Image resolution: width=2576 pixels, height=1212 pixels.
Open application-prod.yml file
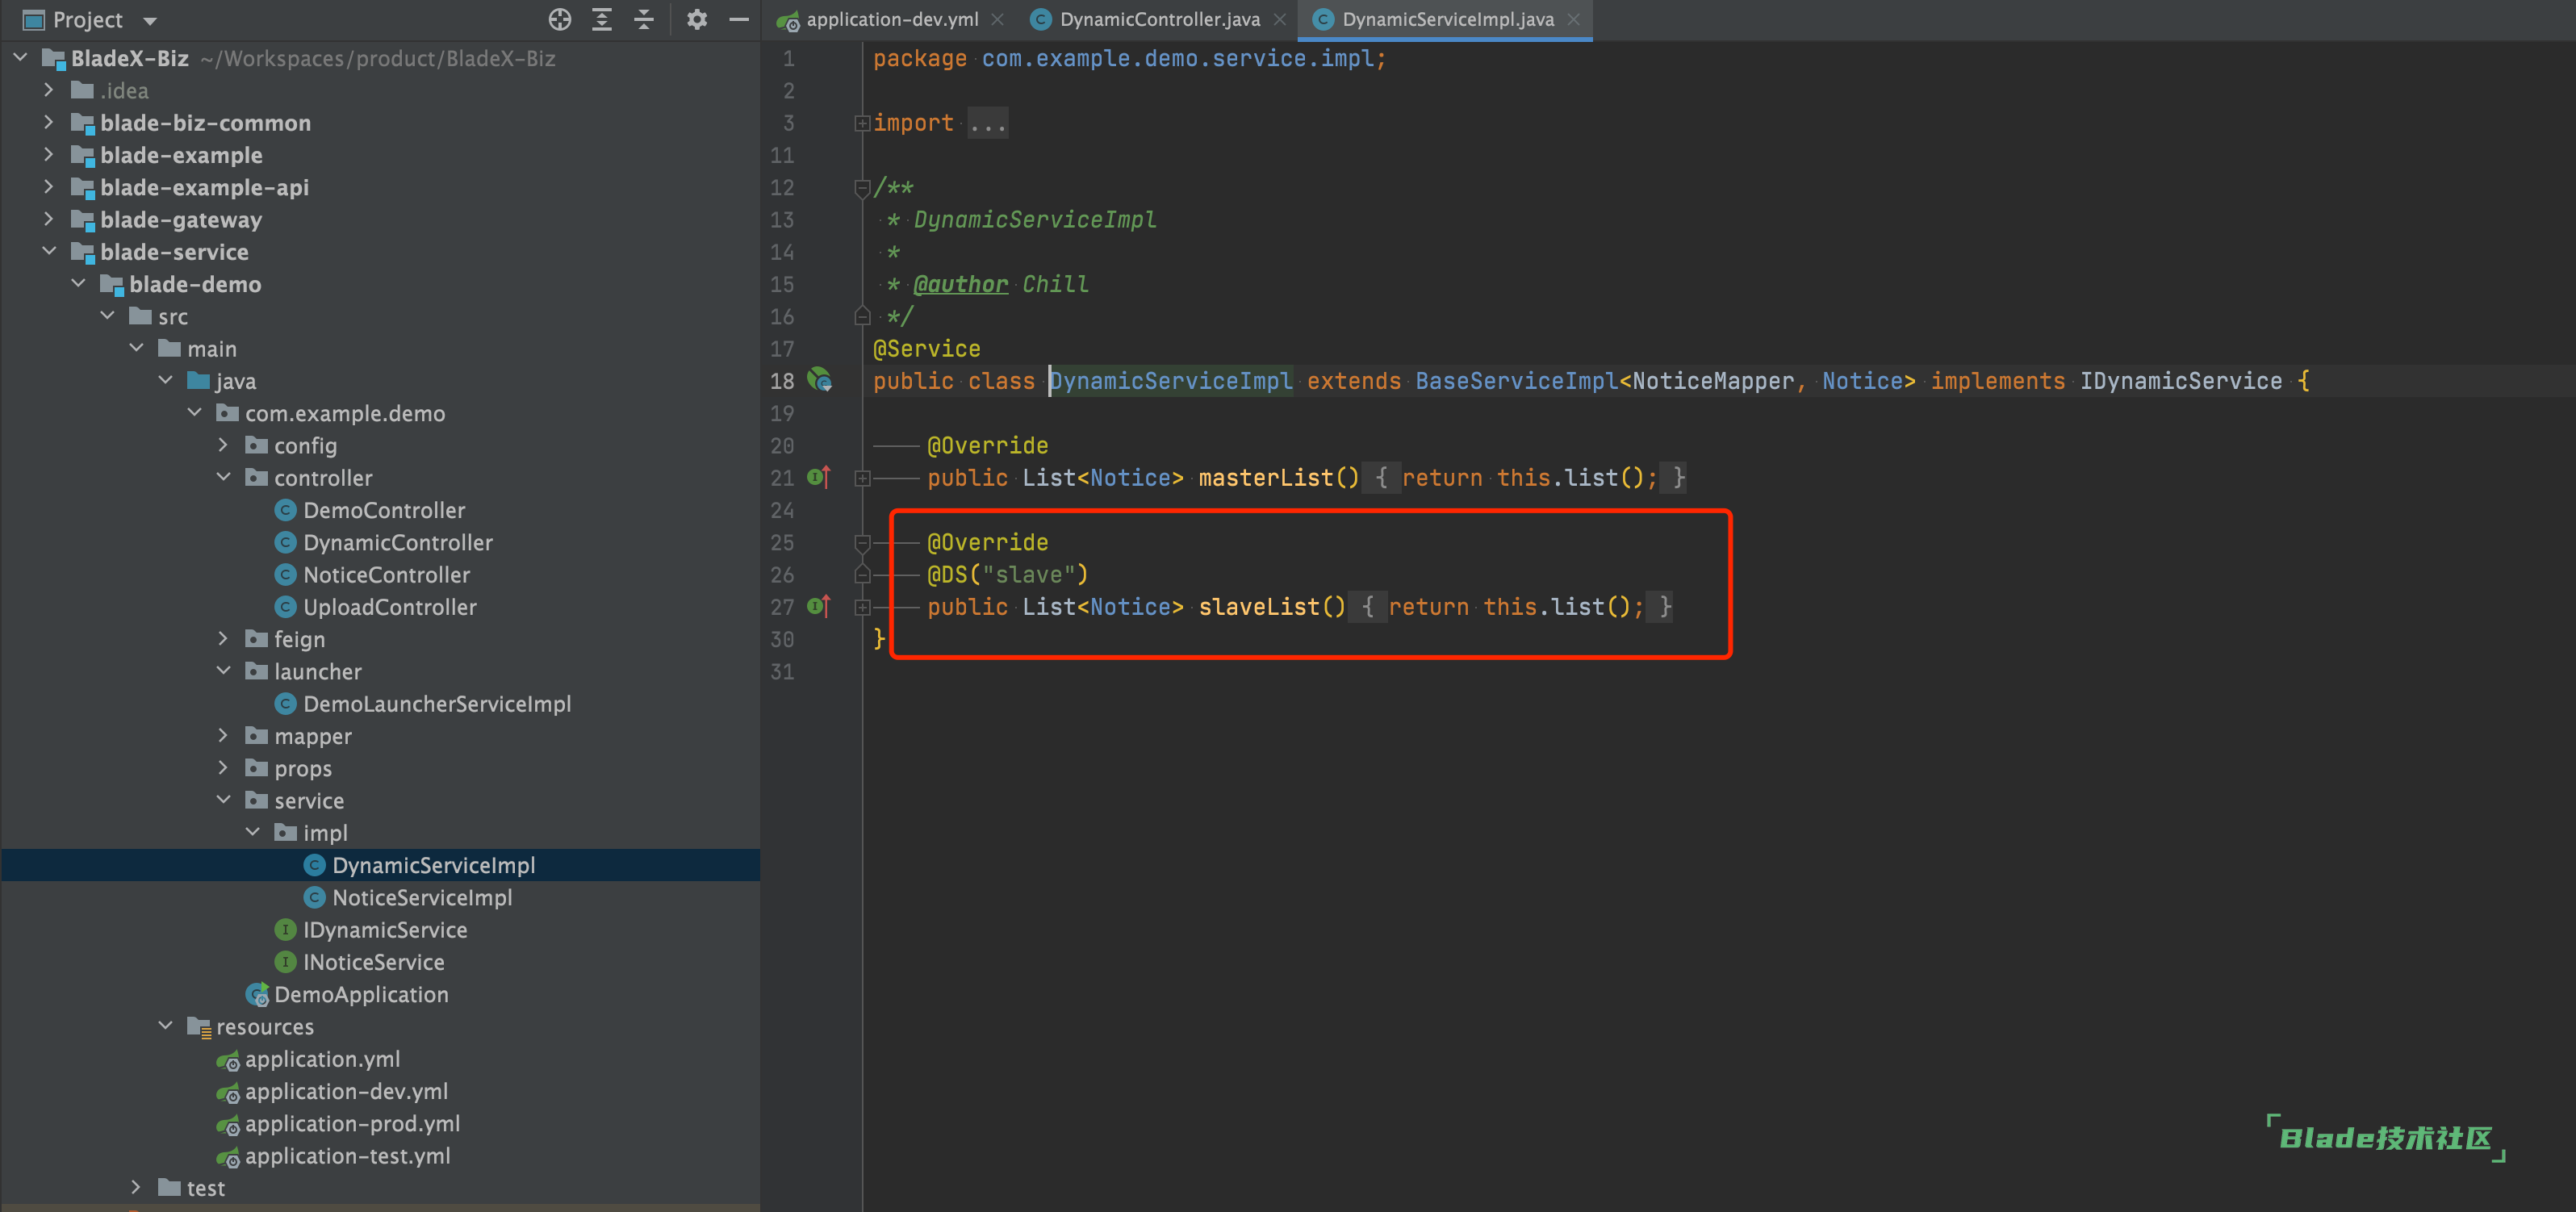pos(352,1123)
